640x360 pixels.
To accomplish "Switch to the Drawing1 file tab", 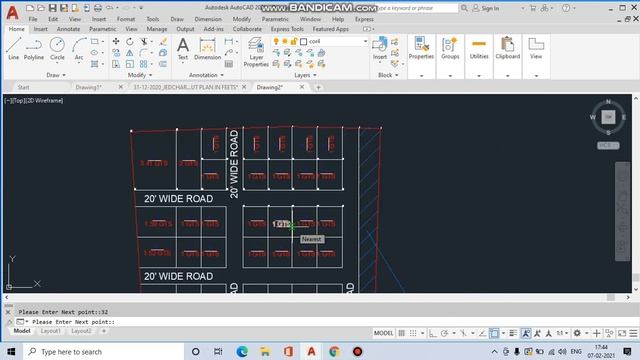I will tap(88, 87).
